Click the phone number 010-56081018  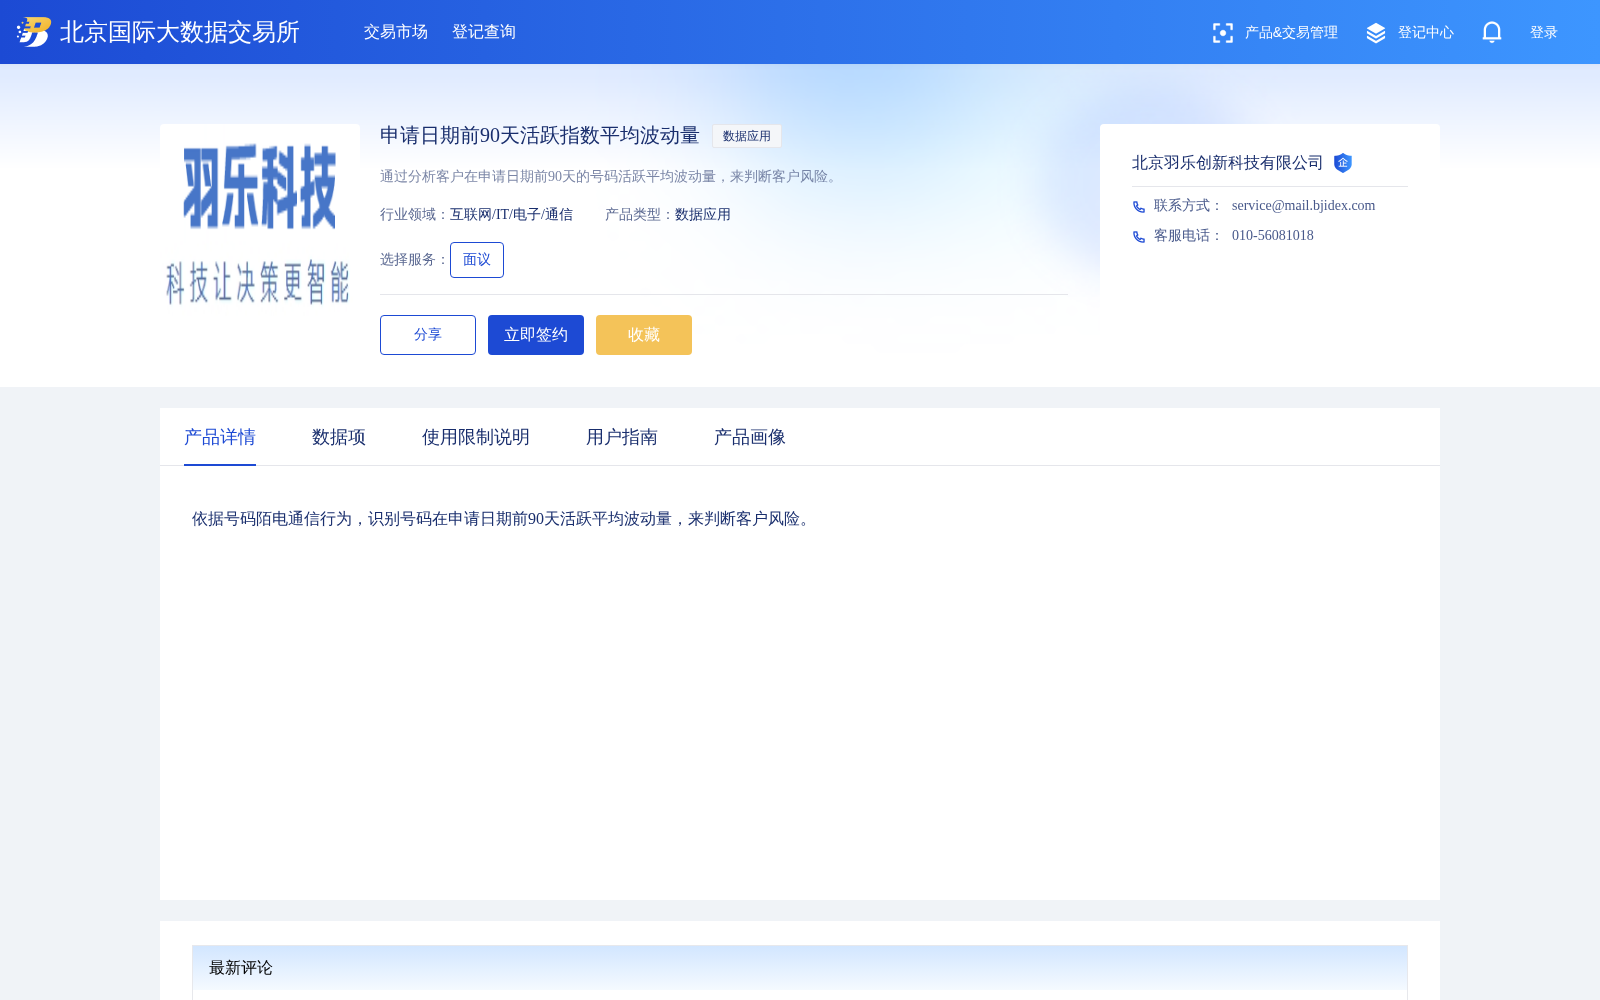pos(1273,236)
